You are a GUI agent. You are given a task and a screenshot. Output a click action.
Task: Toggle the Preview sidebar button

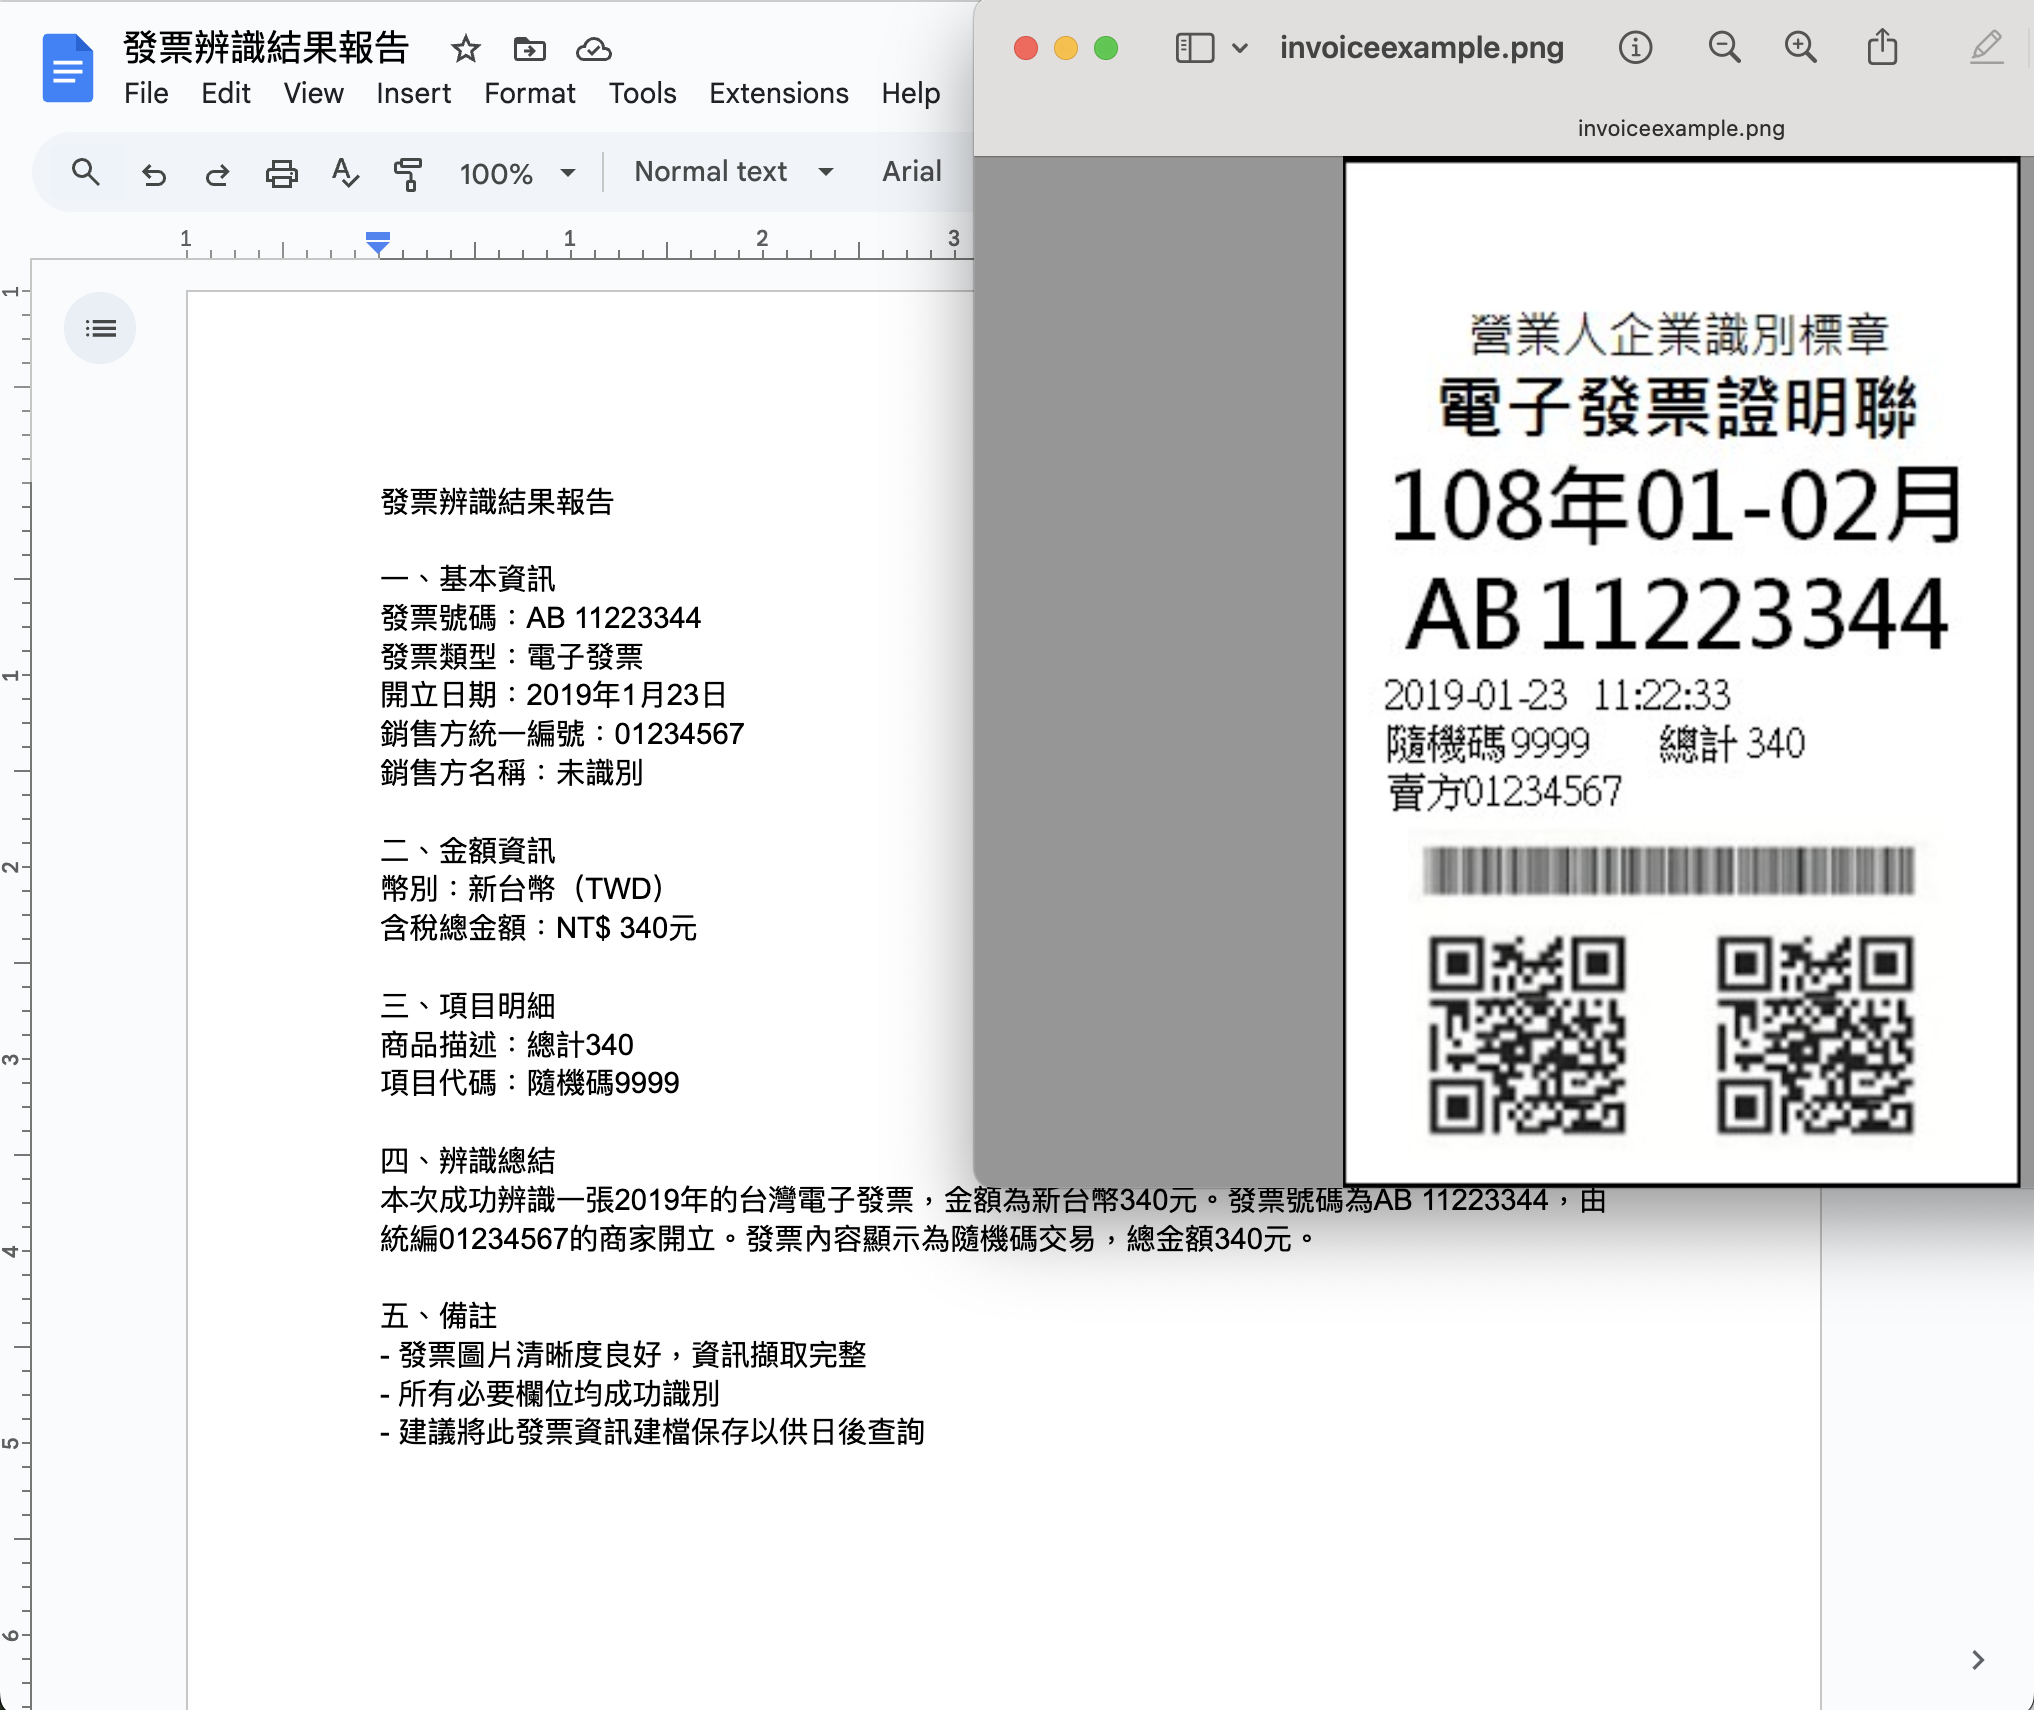[1194, 48]
